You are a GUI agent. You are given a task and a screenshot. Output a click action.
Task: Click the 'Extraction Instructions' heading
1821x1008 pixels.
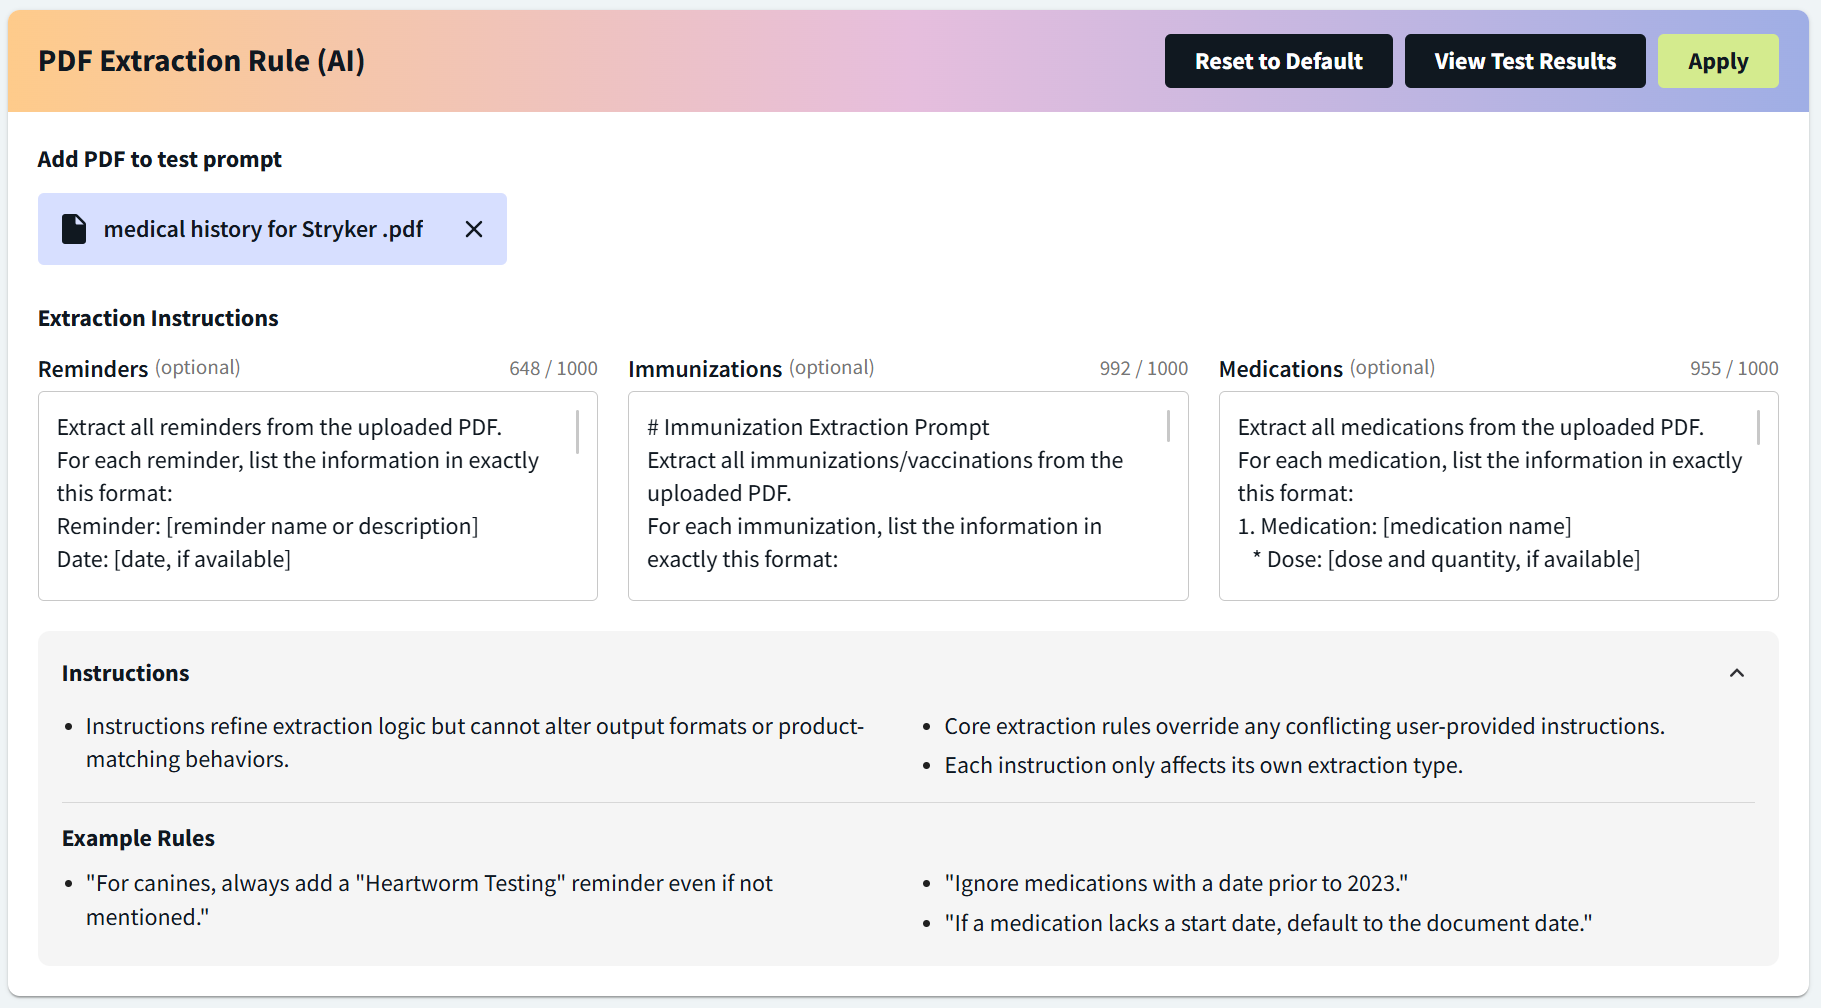[x=158, y=318]
